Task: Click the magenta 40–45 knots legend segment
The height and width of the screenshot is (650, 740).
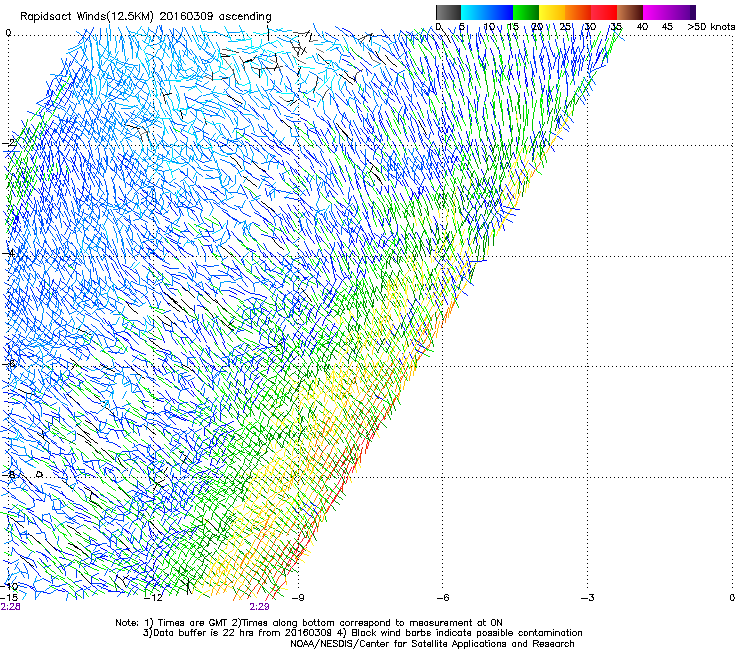Action: pos(656,12)
